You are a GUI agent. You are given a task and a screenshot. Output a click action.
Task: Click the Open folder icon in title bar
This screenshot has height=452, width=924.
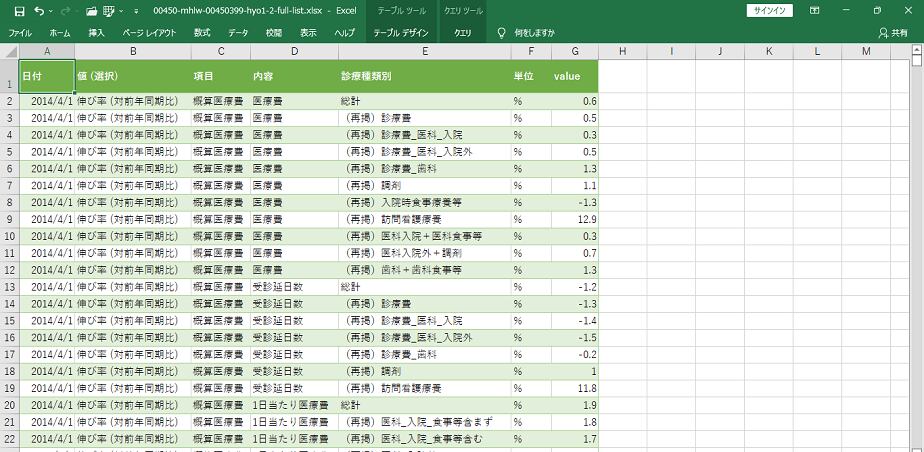click(91, 10)
